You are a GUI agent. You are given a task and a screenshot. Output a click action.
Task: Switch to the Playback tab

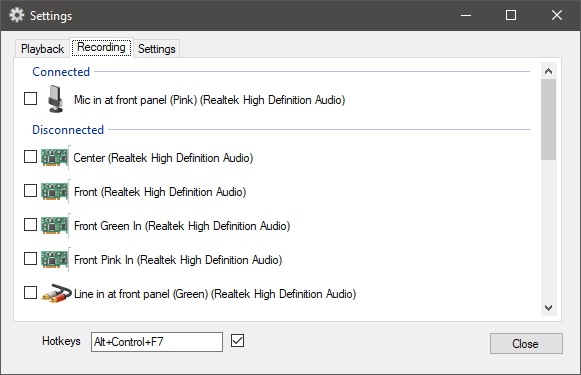42,49
